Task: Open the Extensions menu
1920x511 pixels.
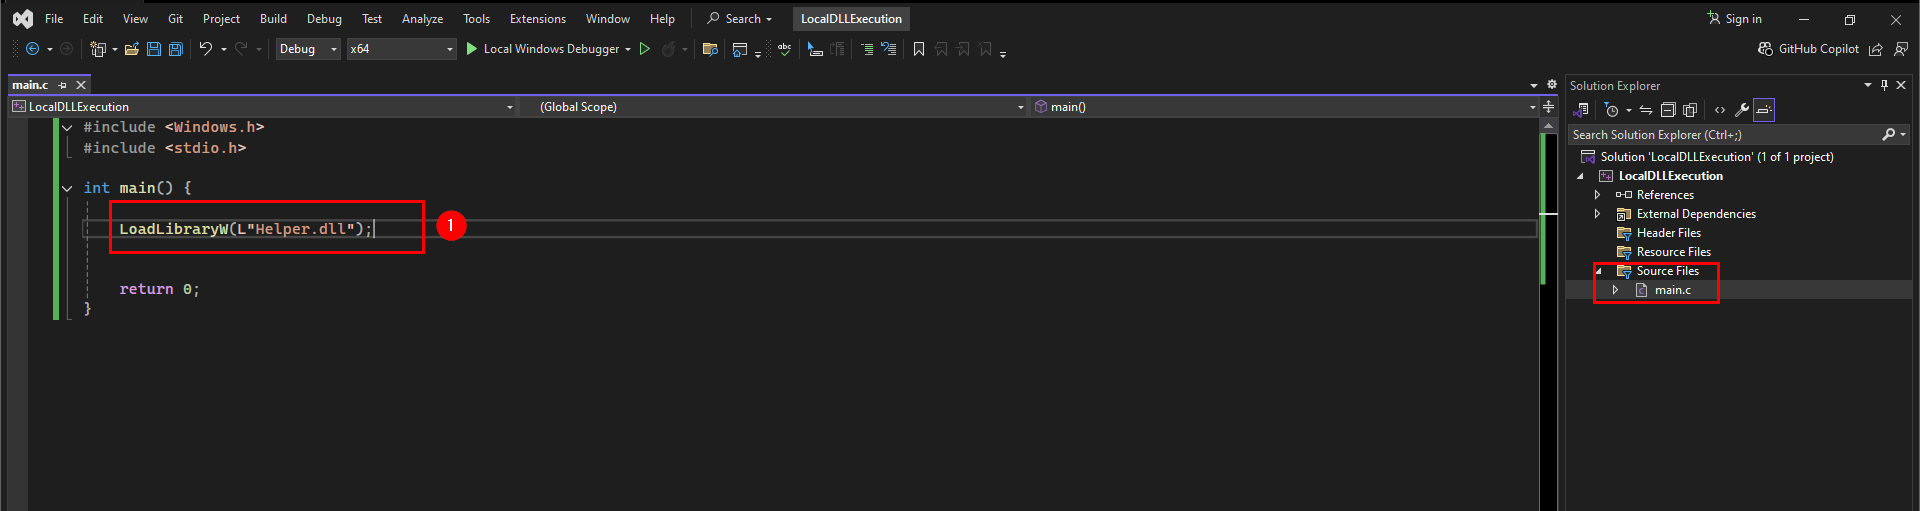Action: pyautogui.click(x=537, y=19)
